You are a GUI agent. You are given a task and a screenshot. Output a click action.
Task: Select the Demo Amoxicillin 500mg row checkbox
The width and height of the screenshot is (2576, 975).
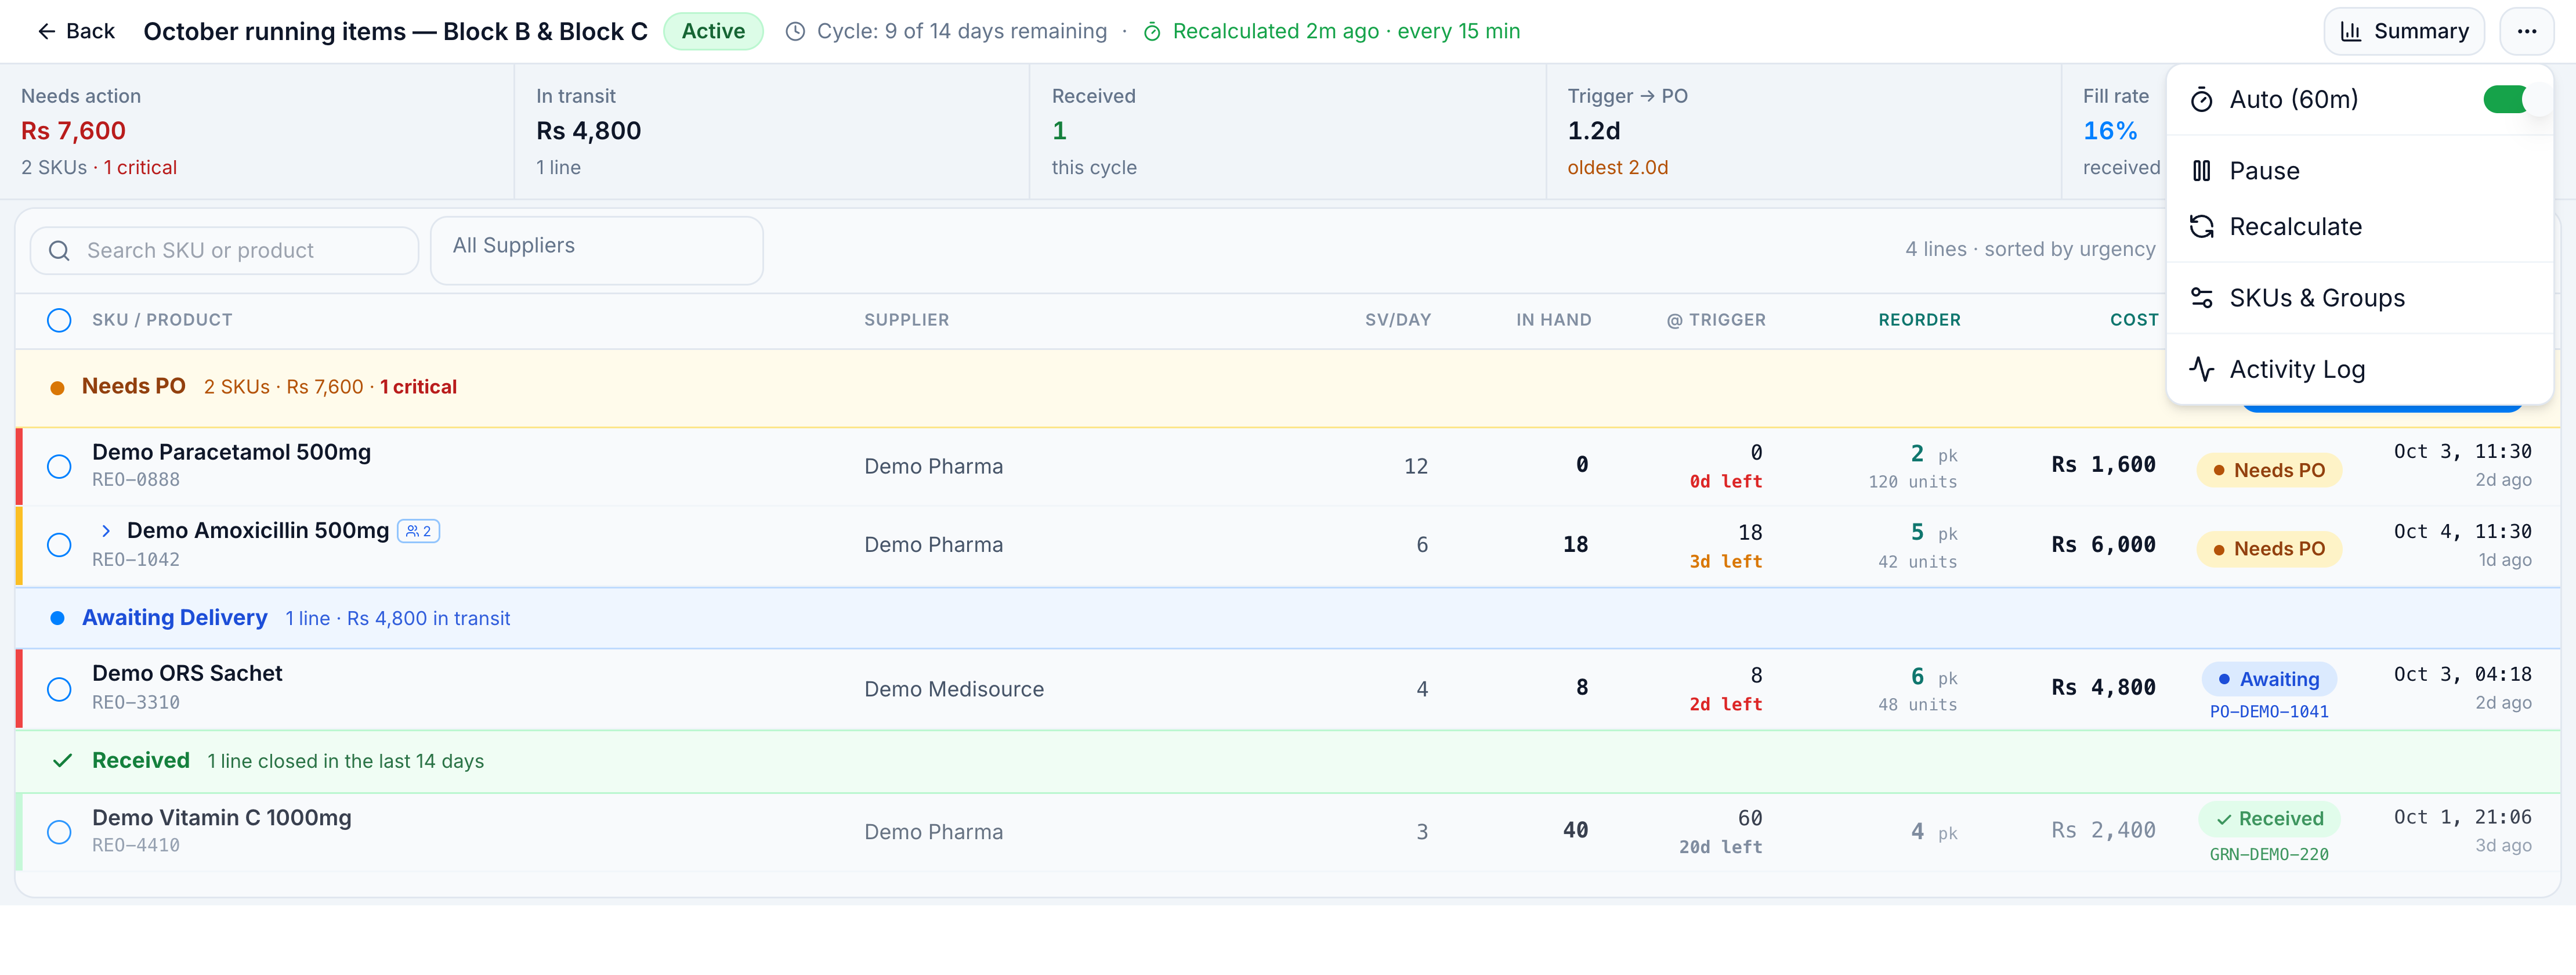point(59,545)
